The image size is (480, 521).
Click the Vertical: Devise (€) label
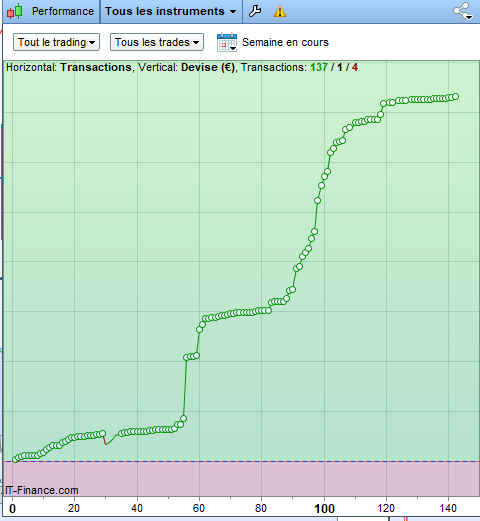[x=186, y=67]
